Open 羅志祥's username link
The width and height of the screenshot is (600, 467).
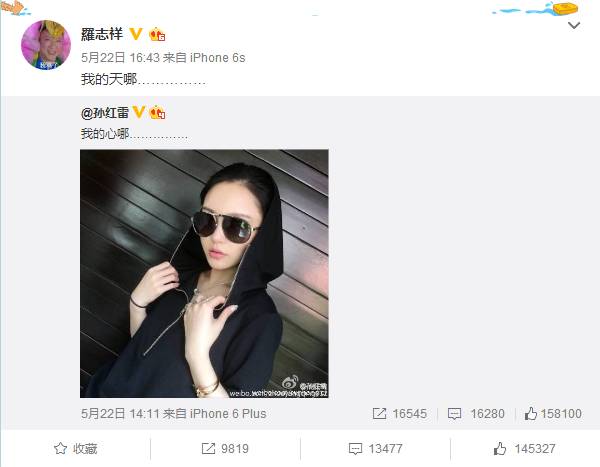102,34
